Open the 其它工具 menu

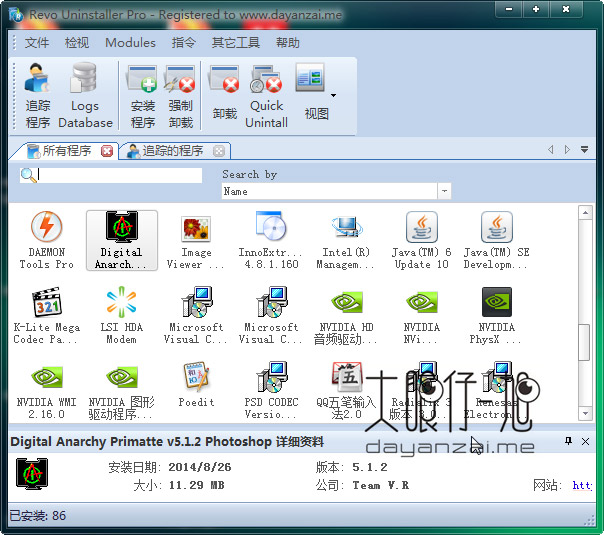[x=235, y=42]
